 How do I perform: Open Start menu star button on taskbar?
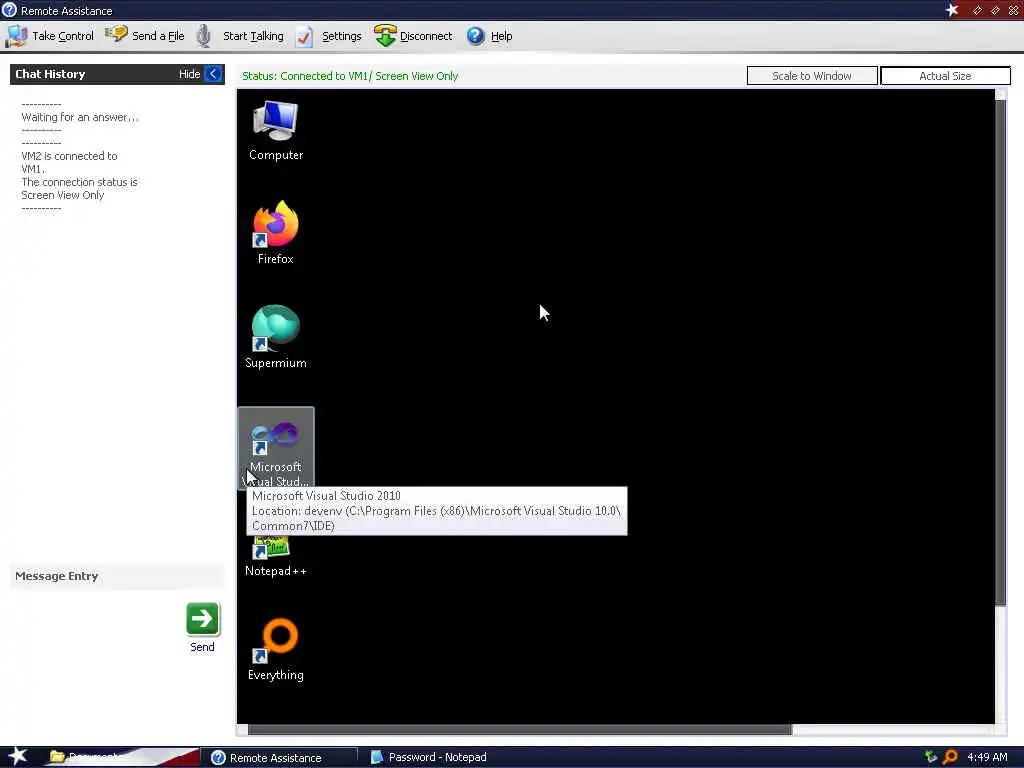[x=17, y=756]
